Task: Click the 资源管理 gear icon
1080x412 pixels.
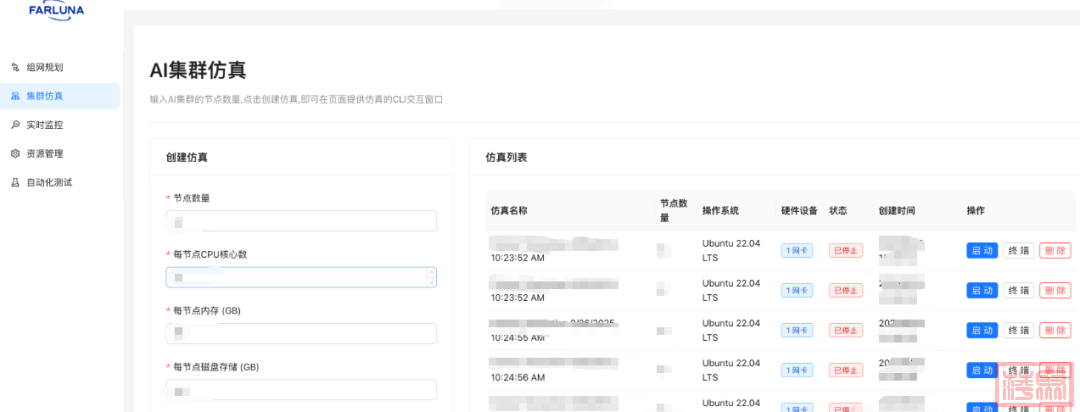Action: (x=15, y=154)
